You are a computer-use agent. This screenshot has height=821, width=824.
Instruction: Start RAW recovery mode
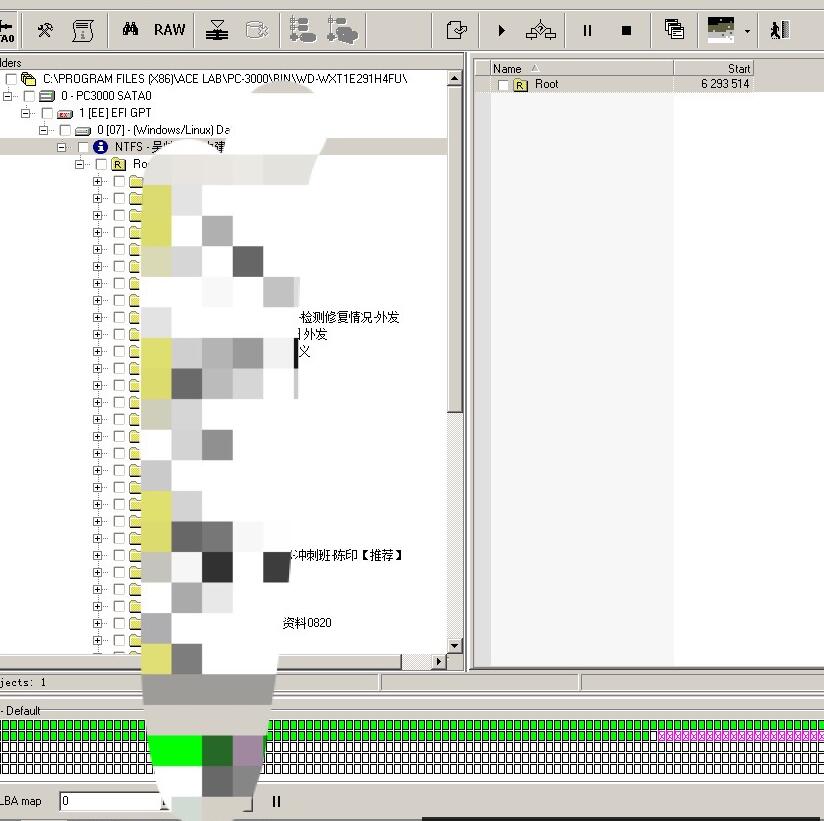pos(169,29)
